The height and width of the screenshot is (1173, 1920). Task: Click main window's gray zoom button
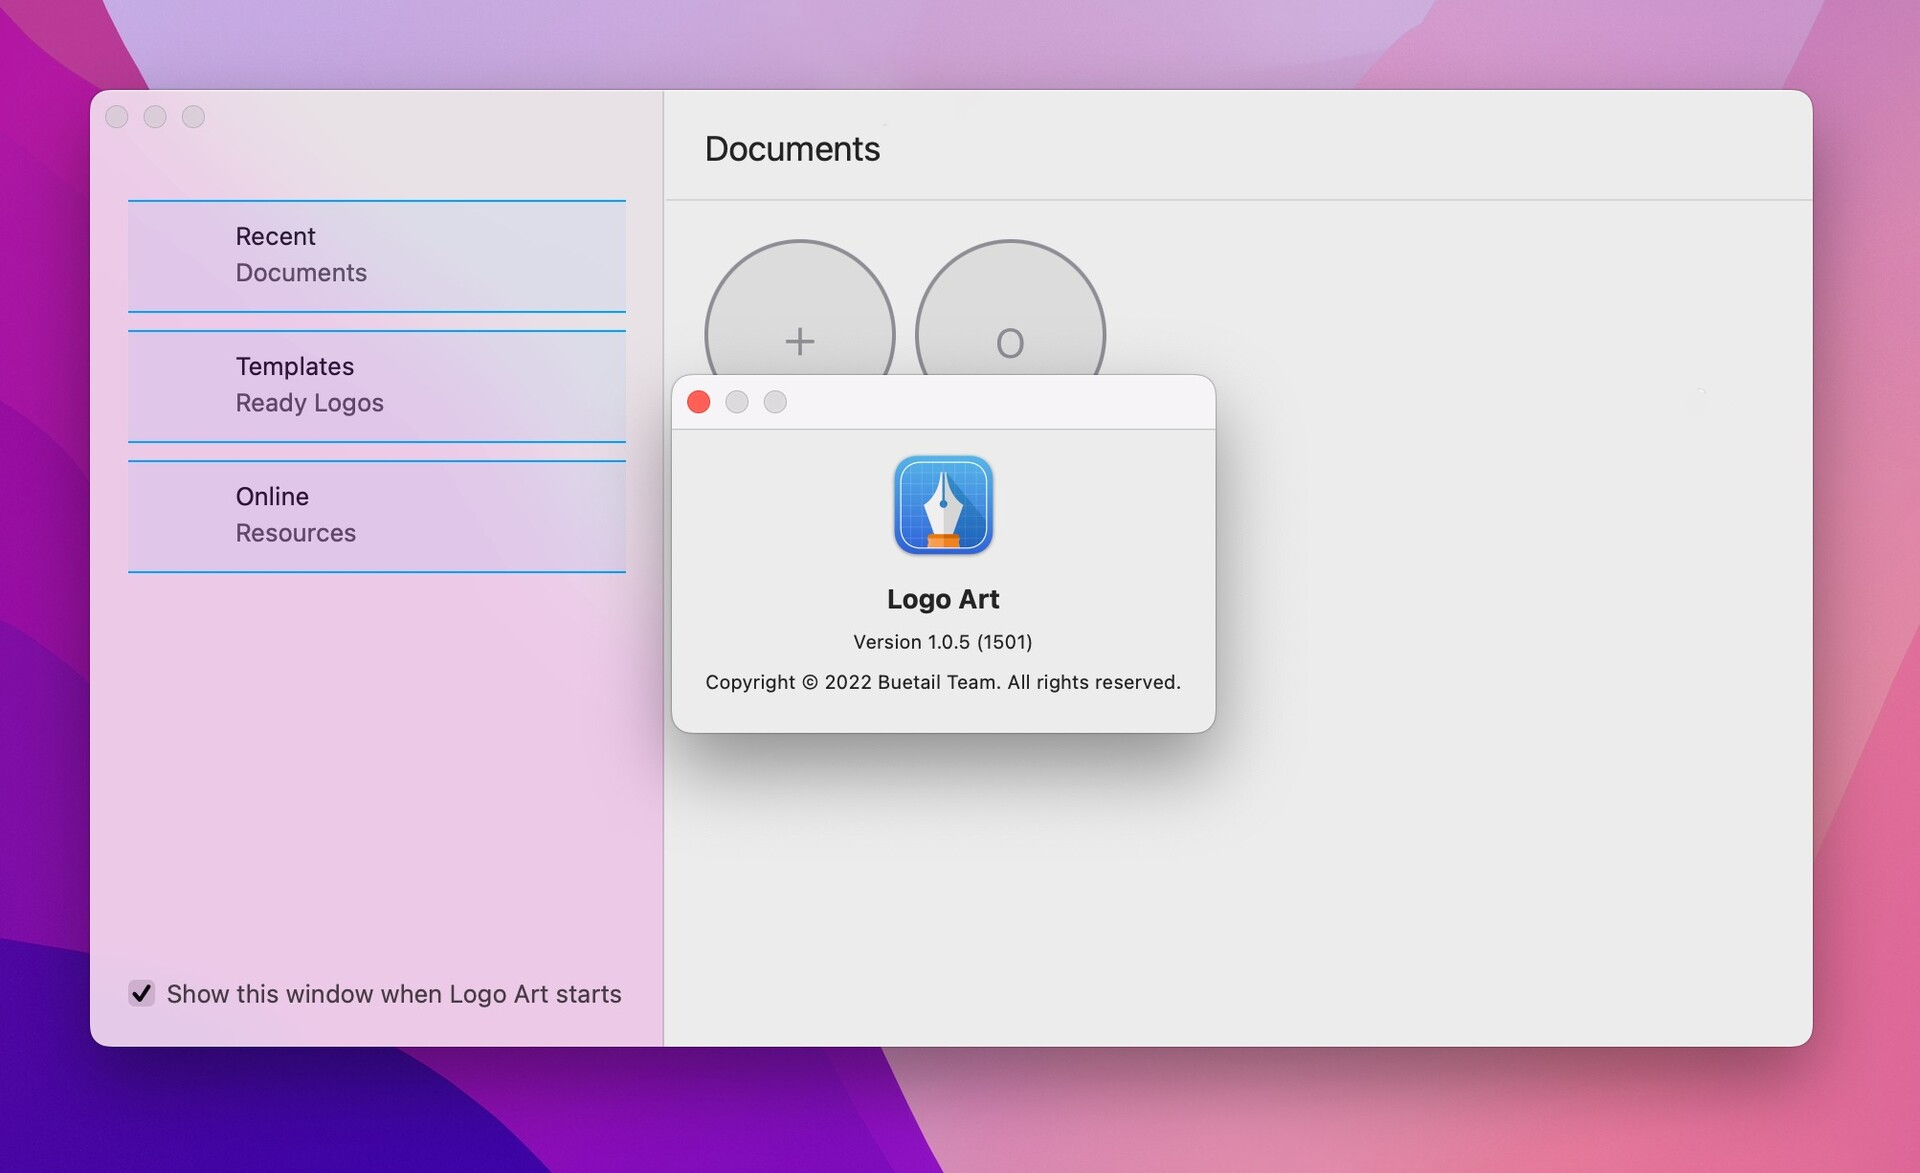point(193,117)
